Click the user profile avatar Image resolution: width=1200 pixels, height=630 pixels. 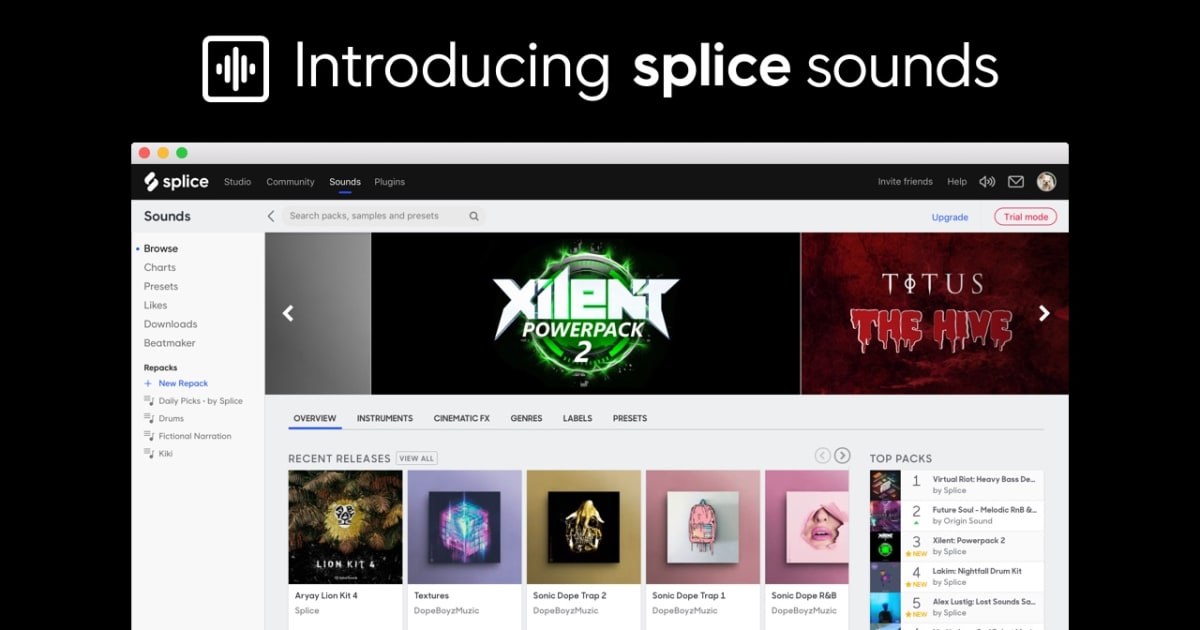[1046, 181]
